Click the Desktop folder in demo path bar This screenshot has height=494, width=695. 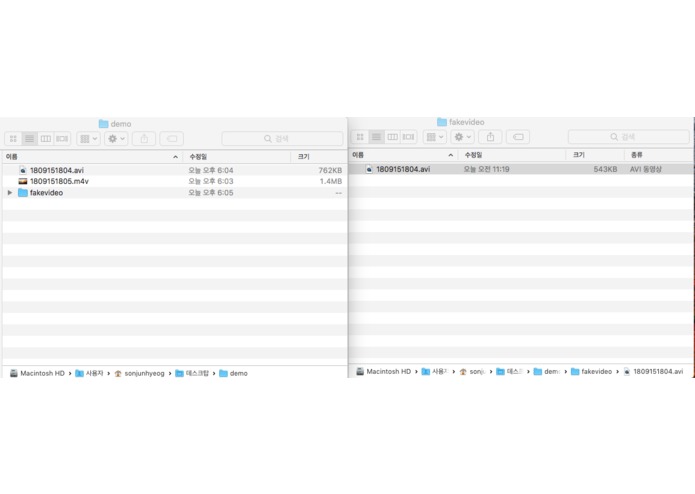click(192, 373)
